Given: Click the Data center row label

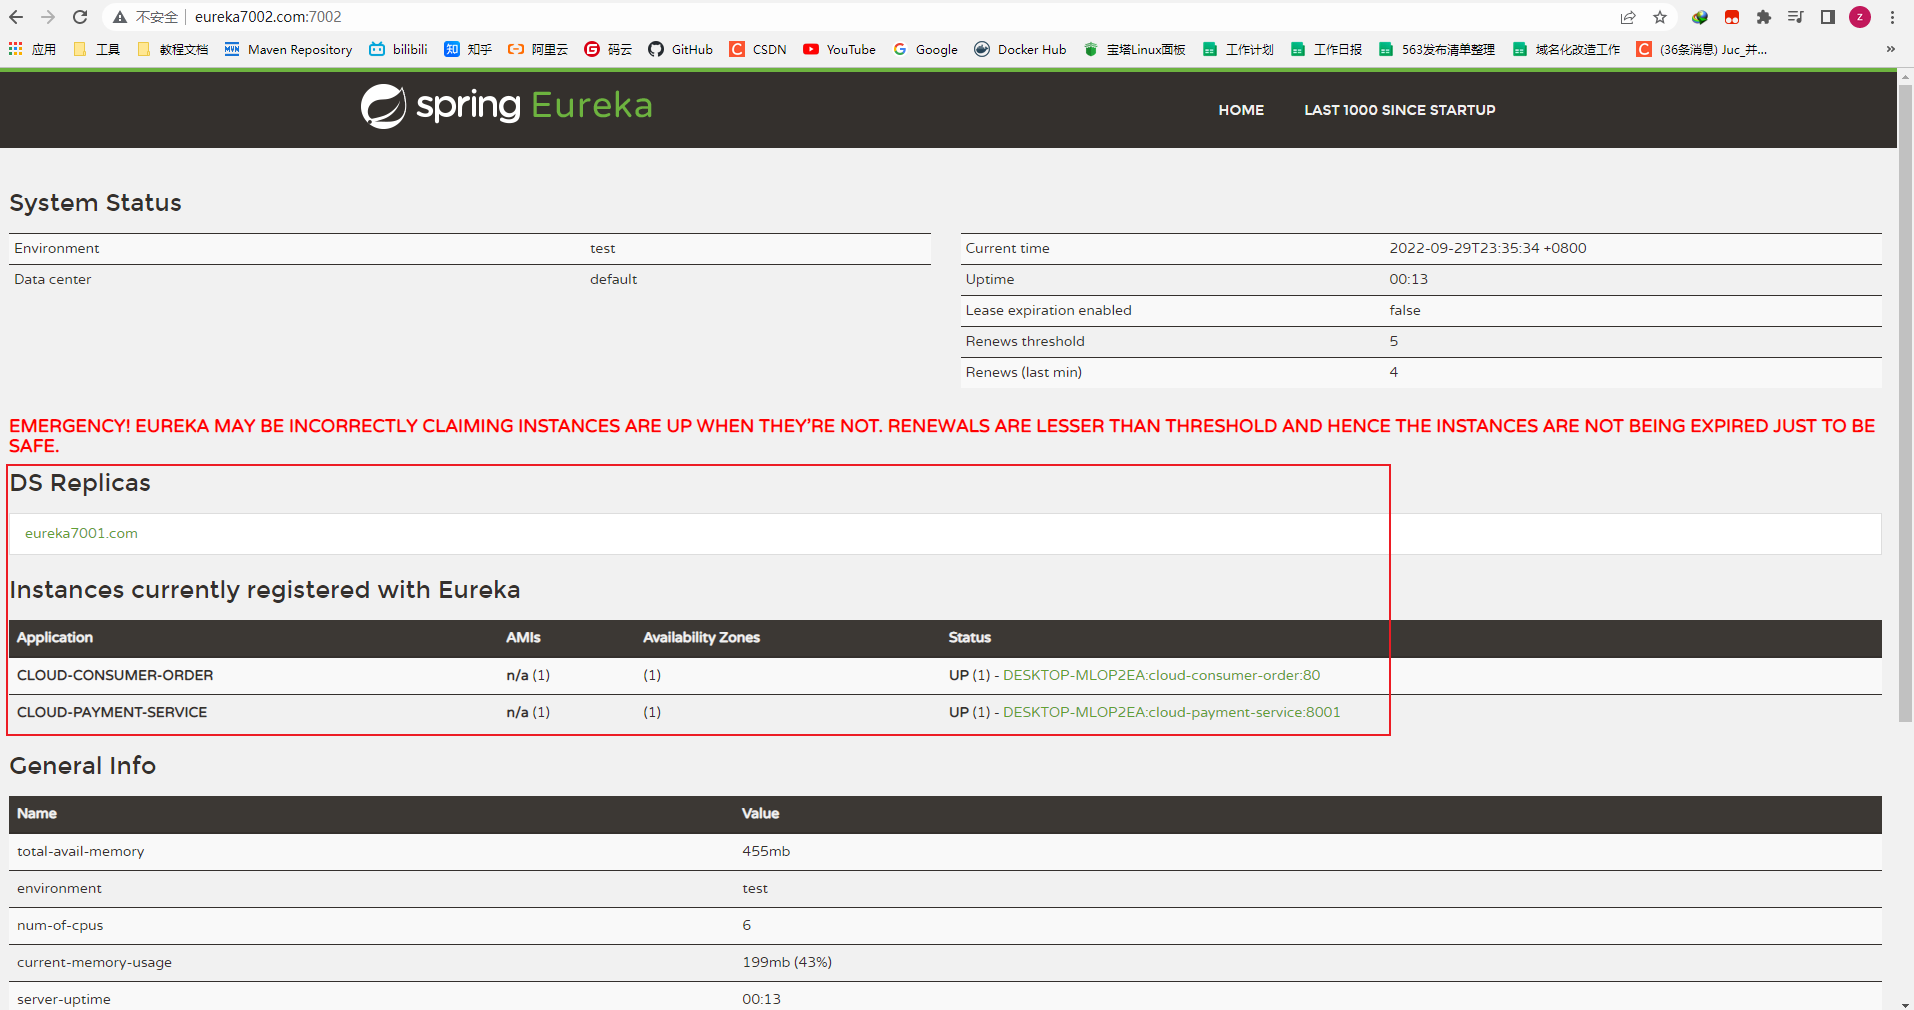Looking at the screenshot, I should (x=52, y=279).
